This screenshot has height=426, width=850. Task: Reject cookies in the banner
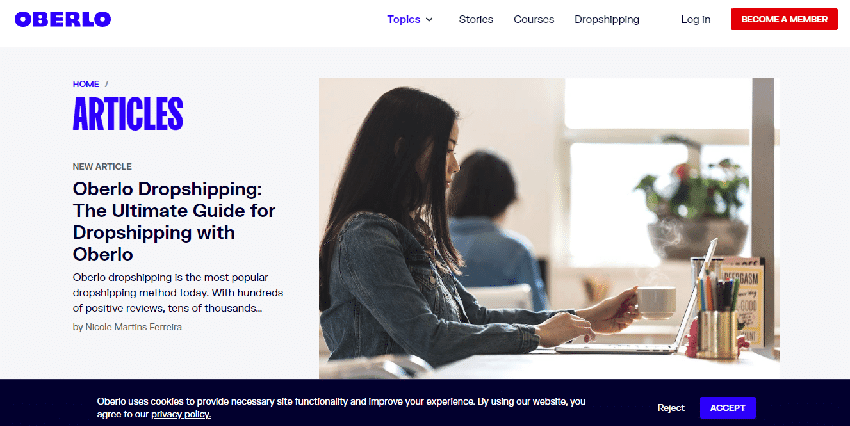pyautogui.click(x=671, y=408)
